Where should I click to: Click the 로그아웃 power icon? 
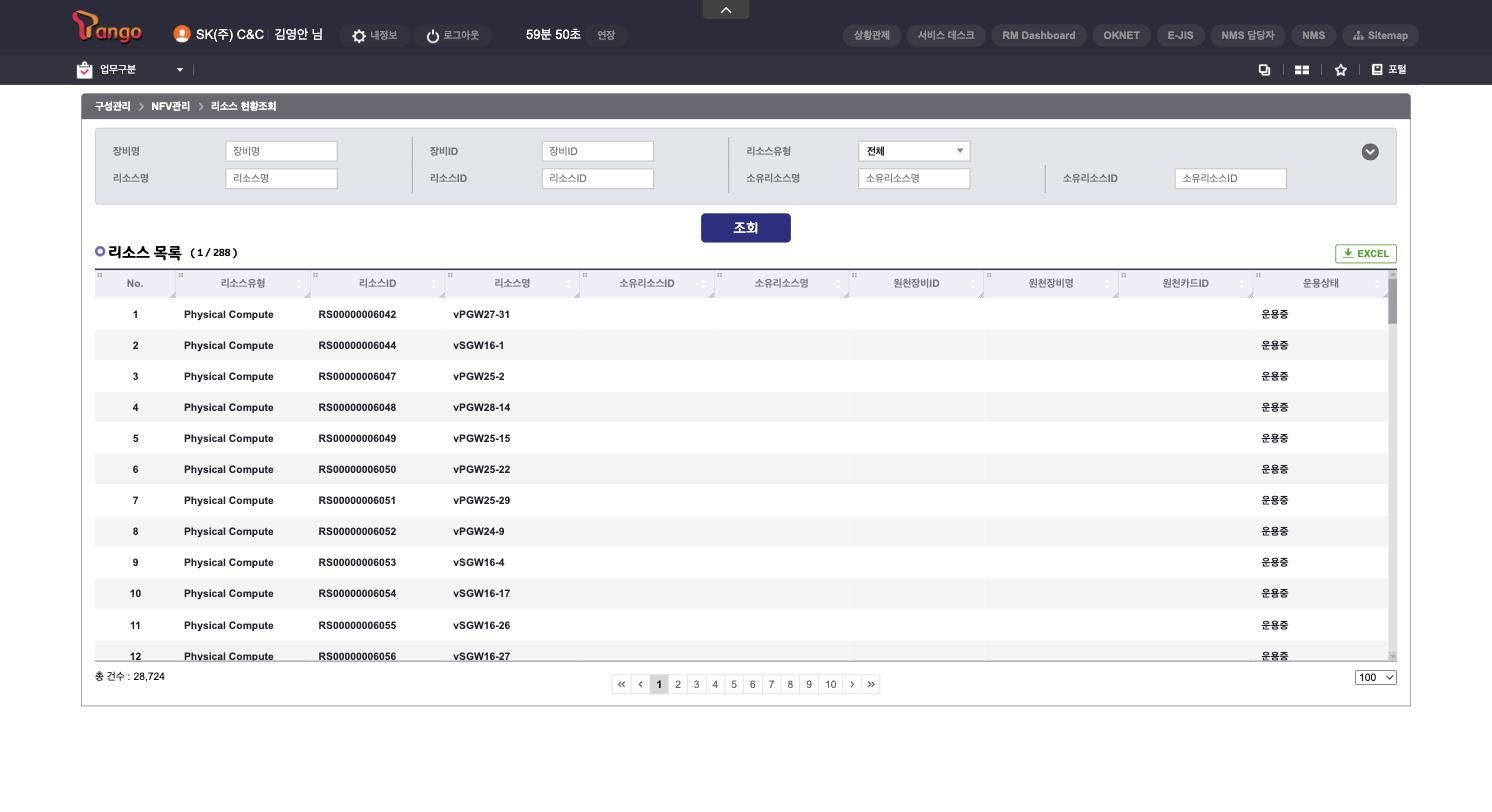coord(433,36)
